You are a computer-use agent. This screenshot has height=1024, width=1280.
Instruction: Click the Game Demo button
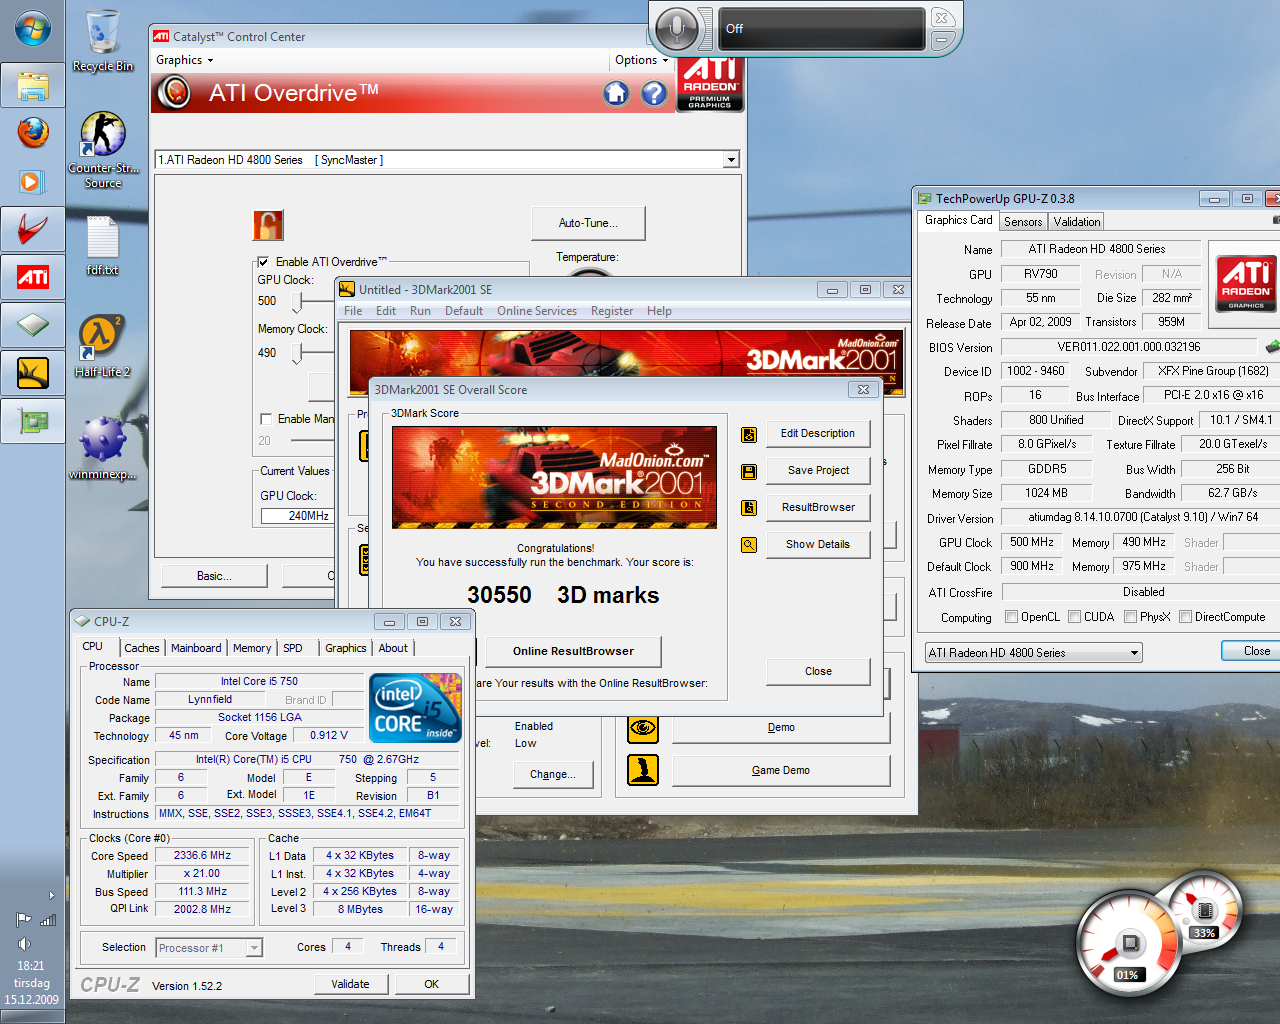(x=781, y=770)
